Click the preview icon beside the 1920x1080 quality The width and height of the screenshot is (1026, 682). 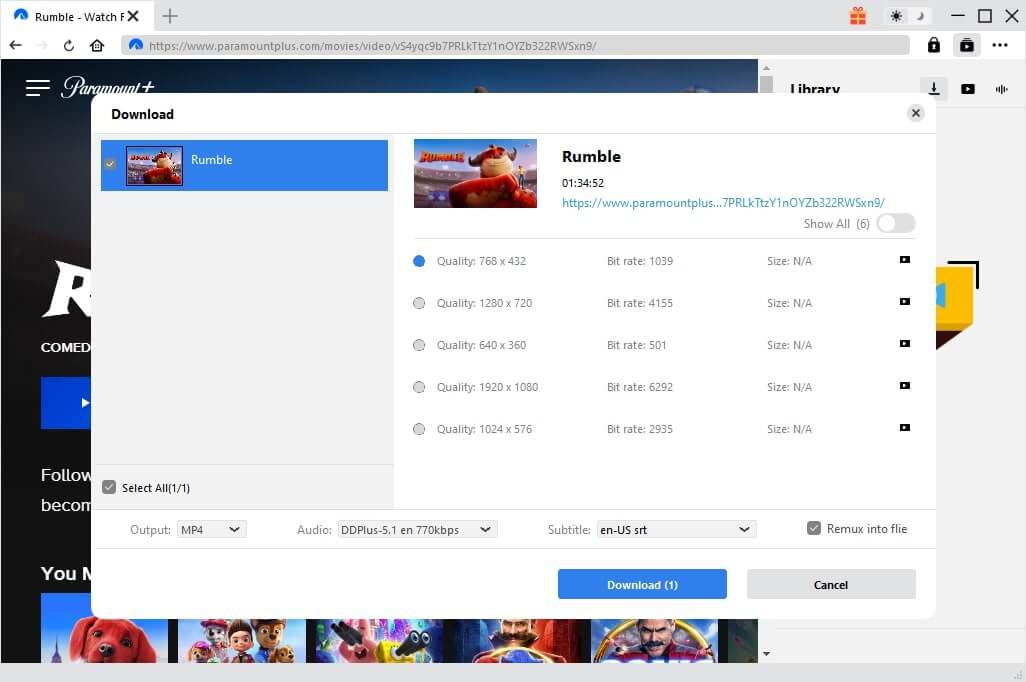(904, 385)
